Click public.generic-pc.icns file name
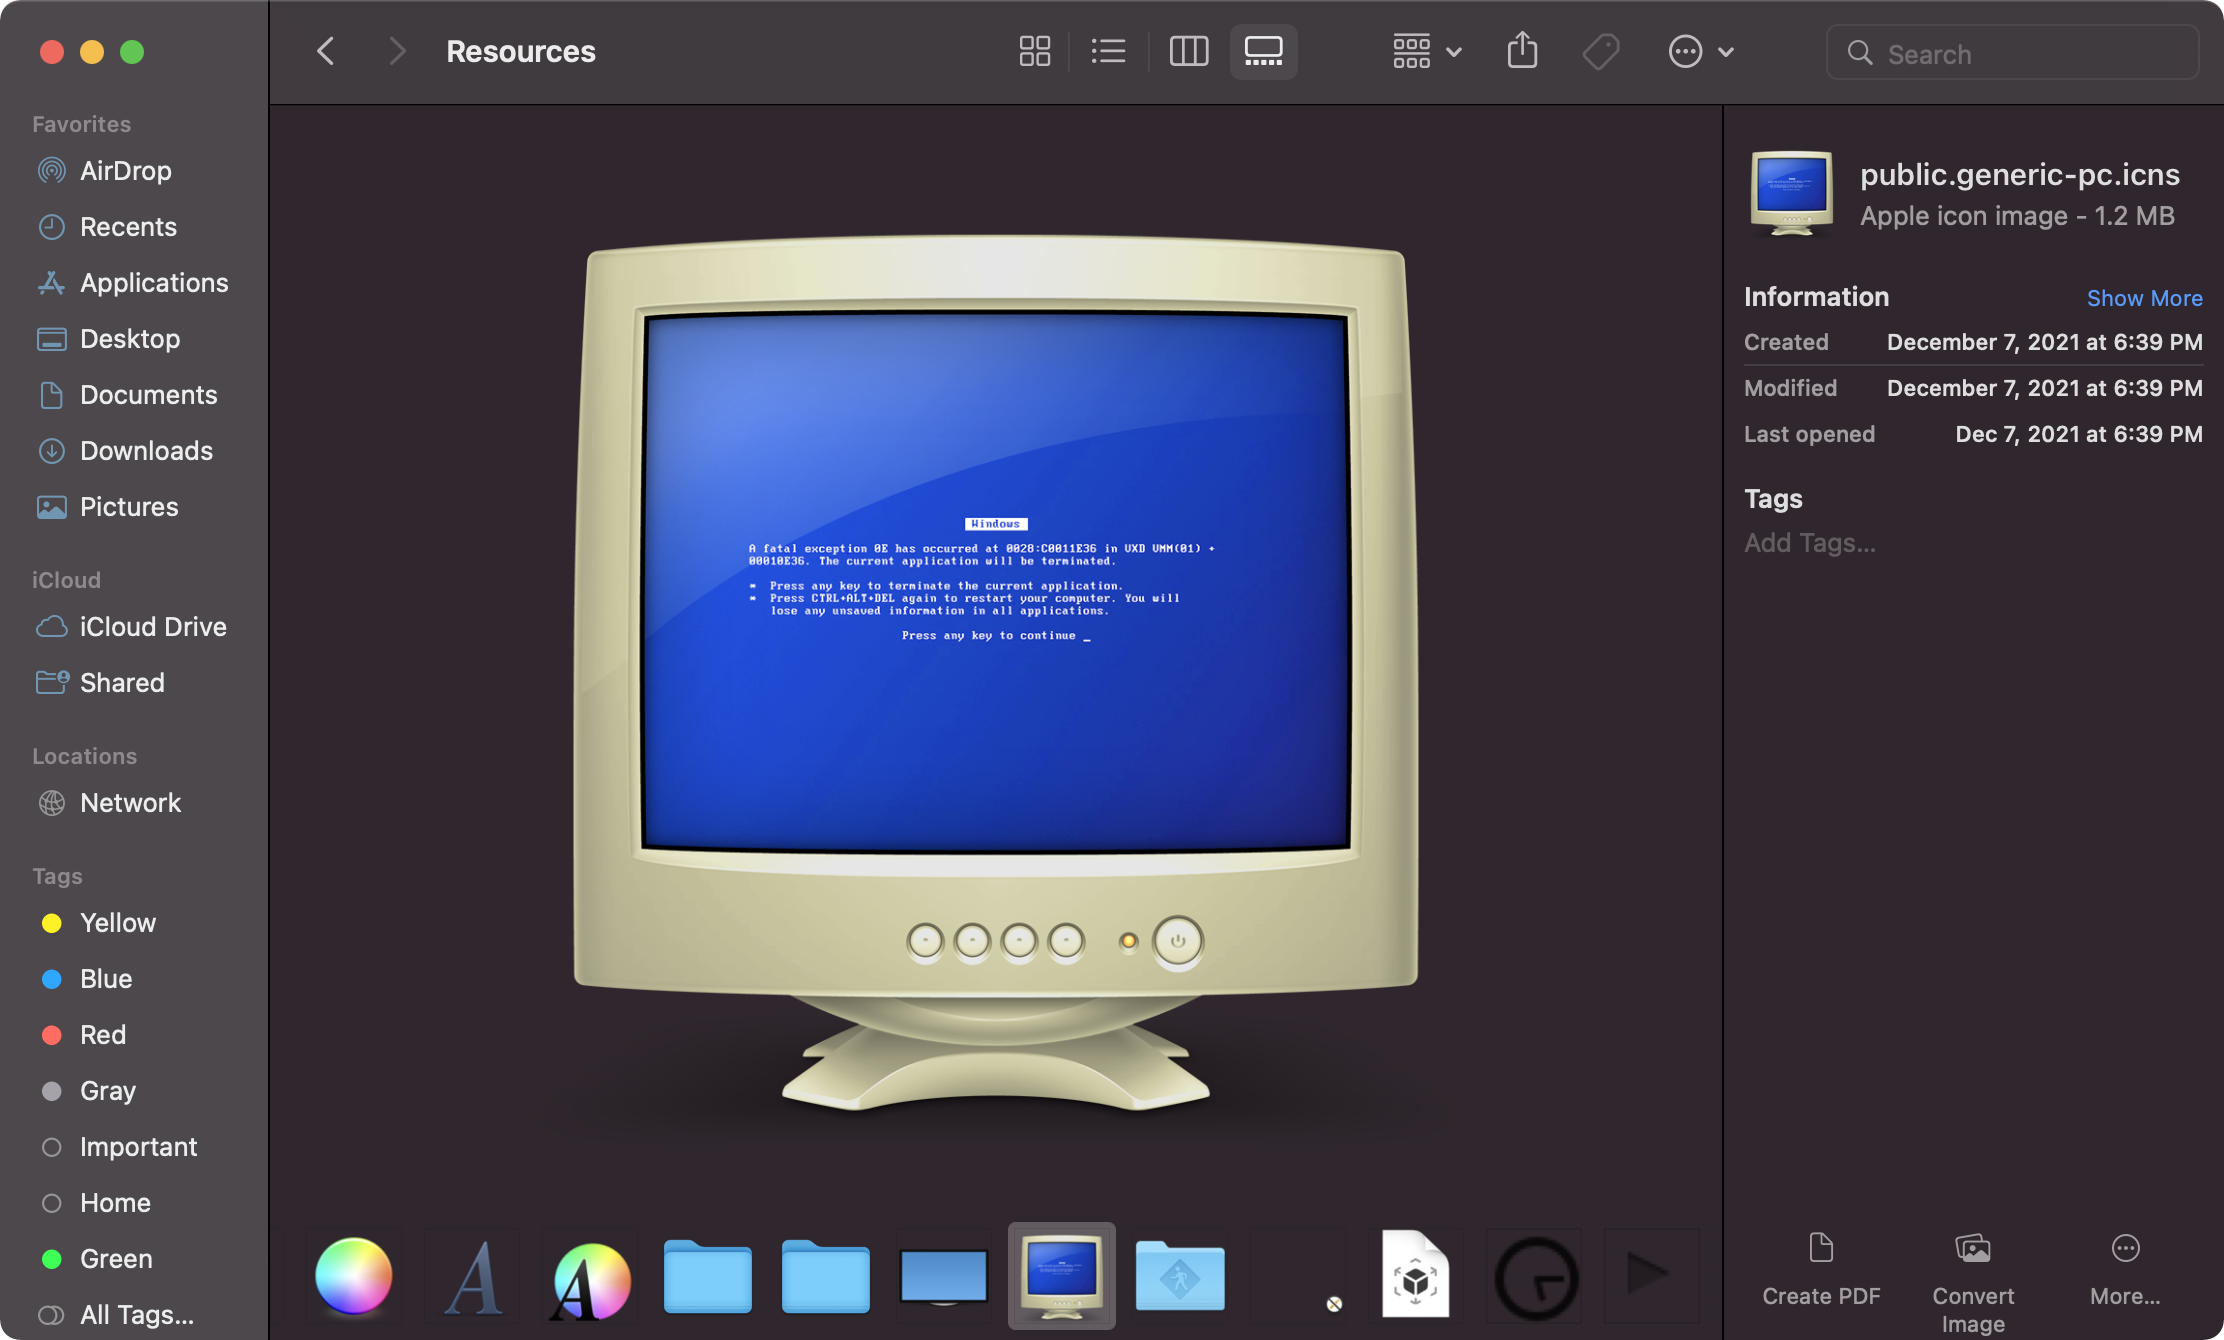Viewport: 2224px width, 1340px height. [2019, 174]
